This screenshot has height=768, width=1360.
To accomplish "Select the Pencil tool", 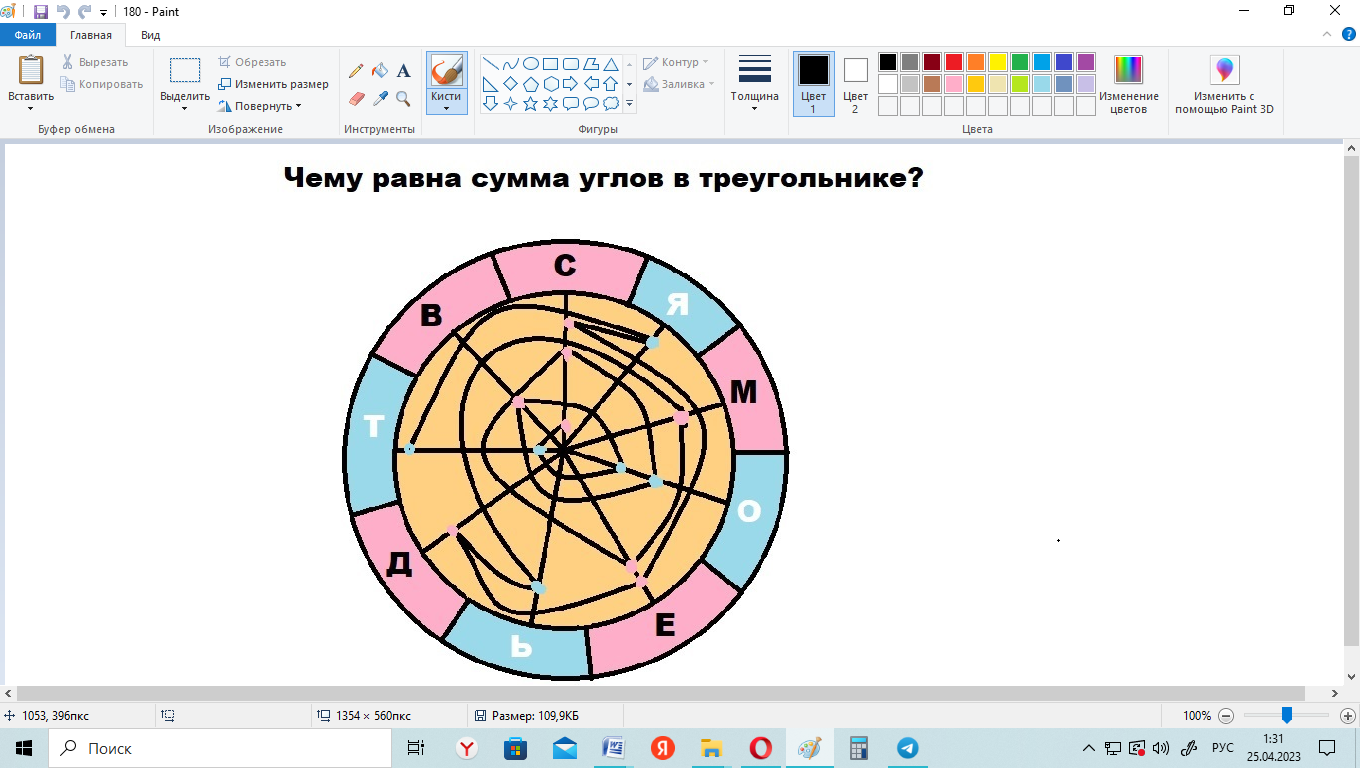I will [x=356, y=71].
